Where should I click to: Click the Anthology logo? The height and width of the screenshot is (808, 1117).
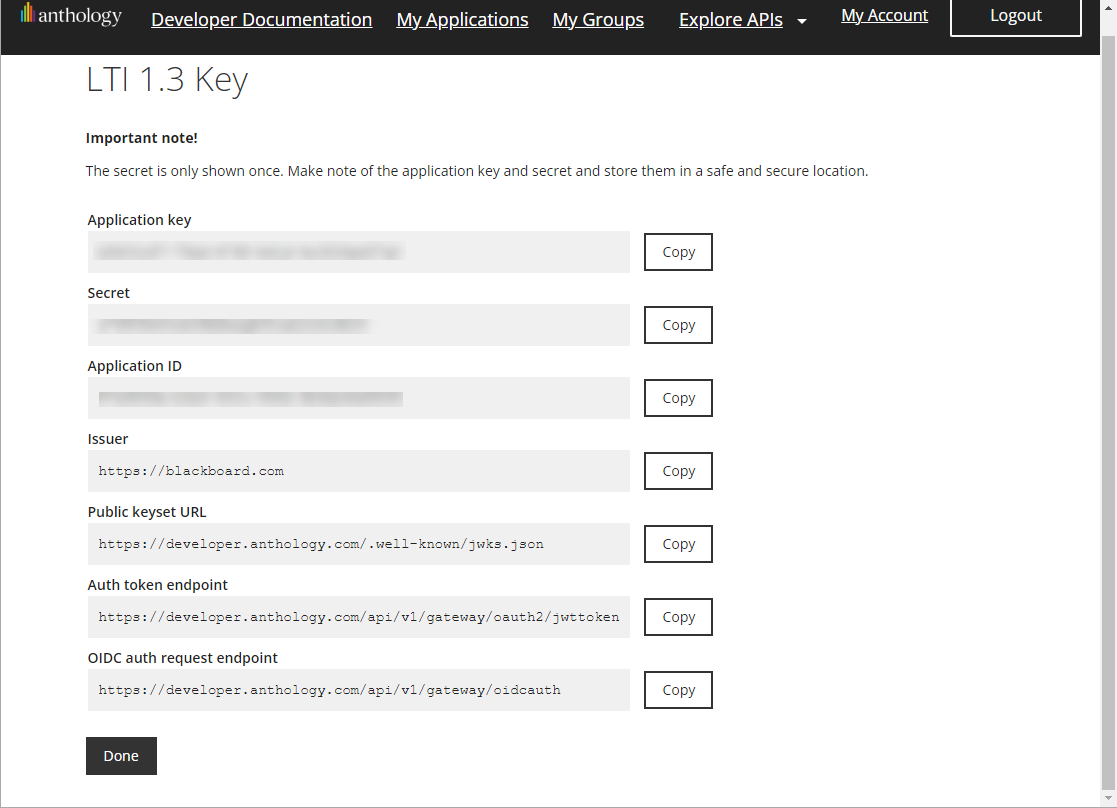point(71,14)
